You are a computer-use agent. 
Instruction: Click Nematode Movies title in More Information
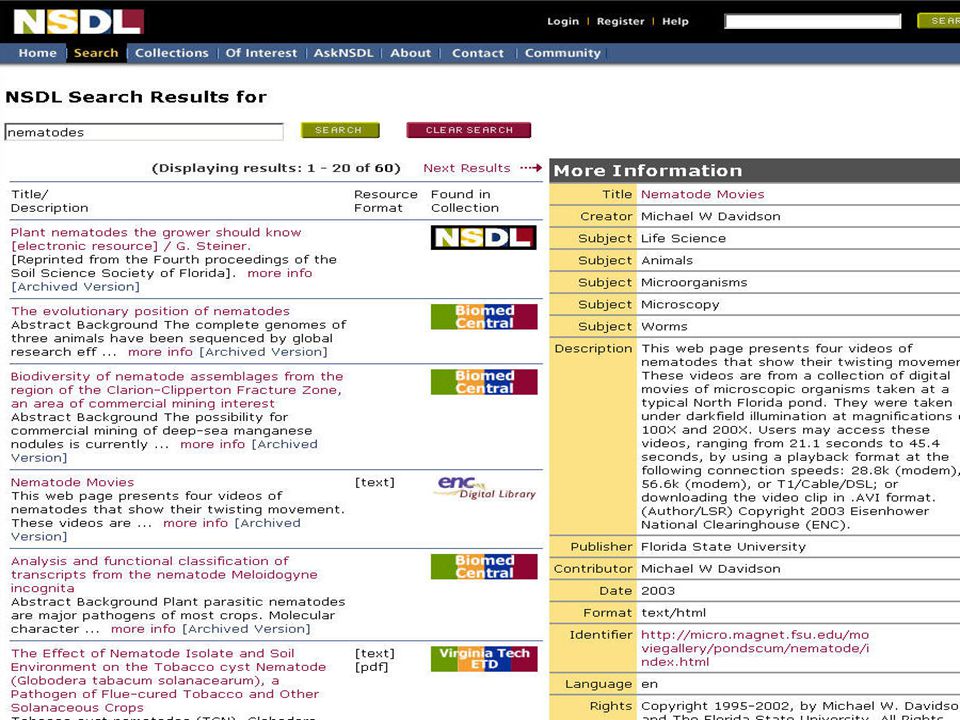pyautogui.click(x=703, y=195)
